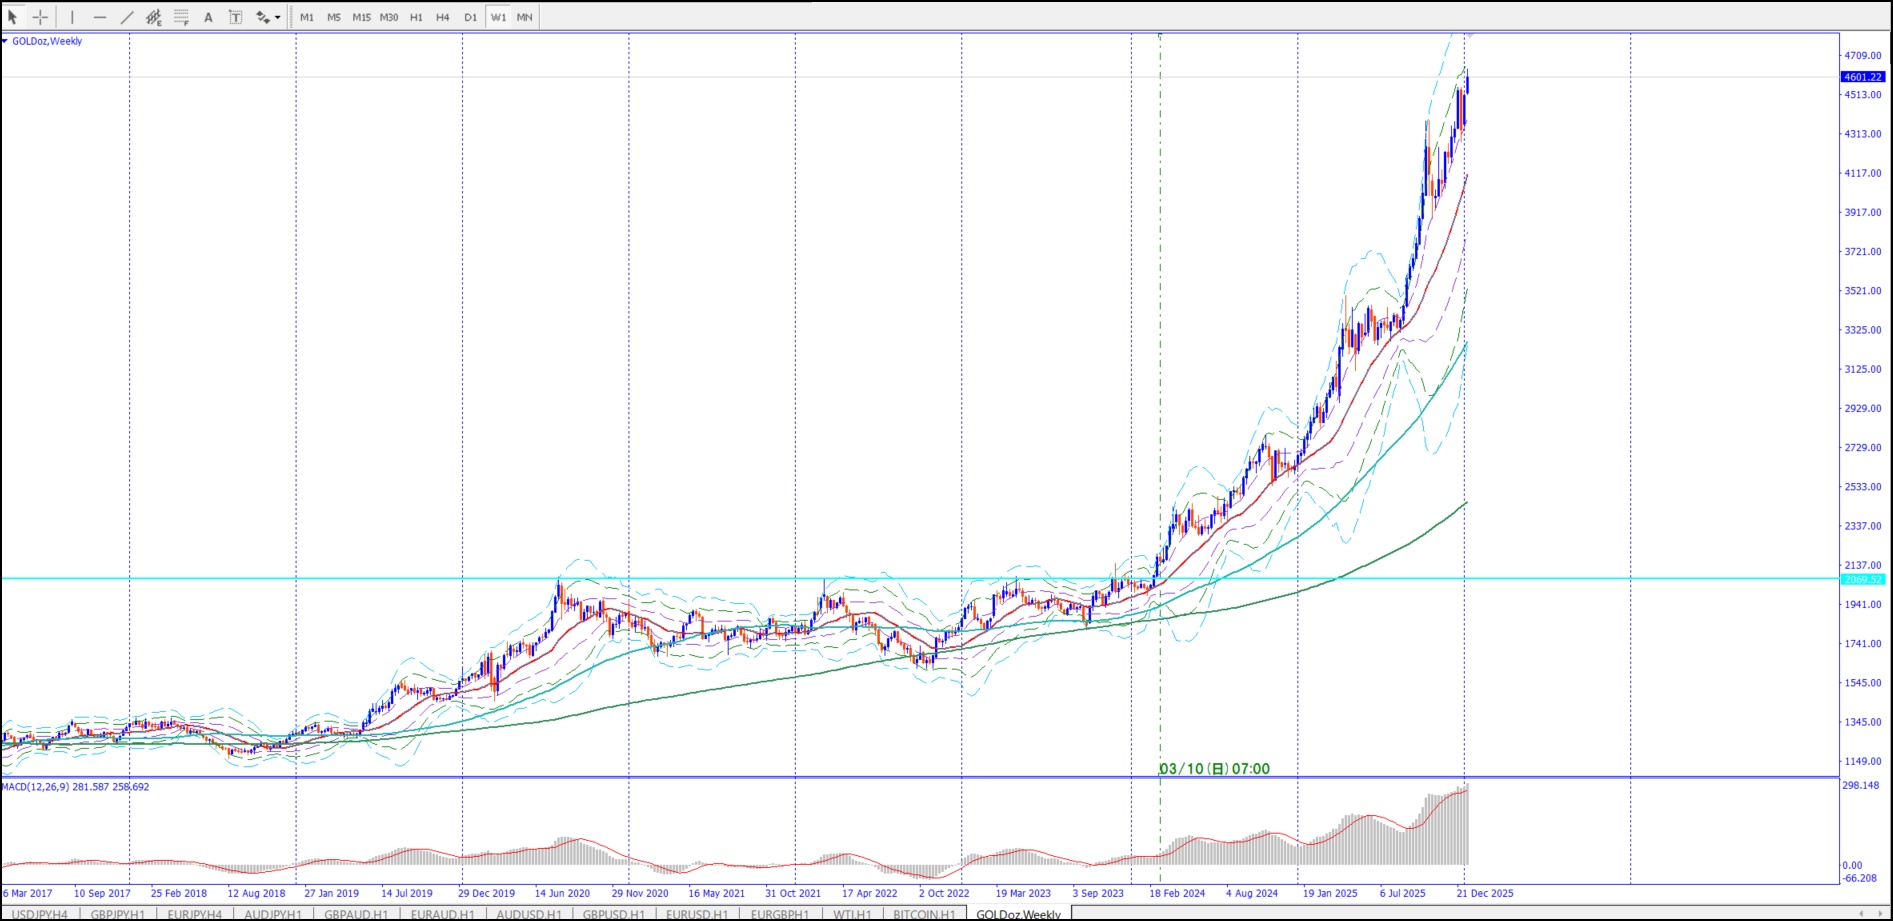Click the cyan horizontal line price label
Image resolution: width=1893 pixels, height=921 pixels.
(x=1862, y=579)
